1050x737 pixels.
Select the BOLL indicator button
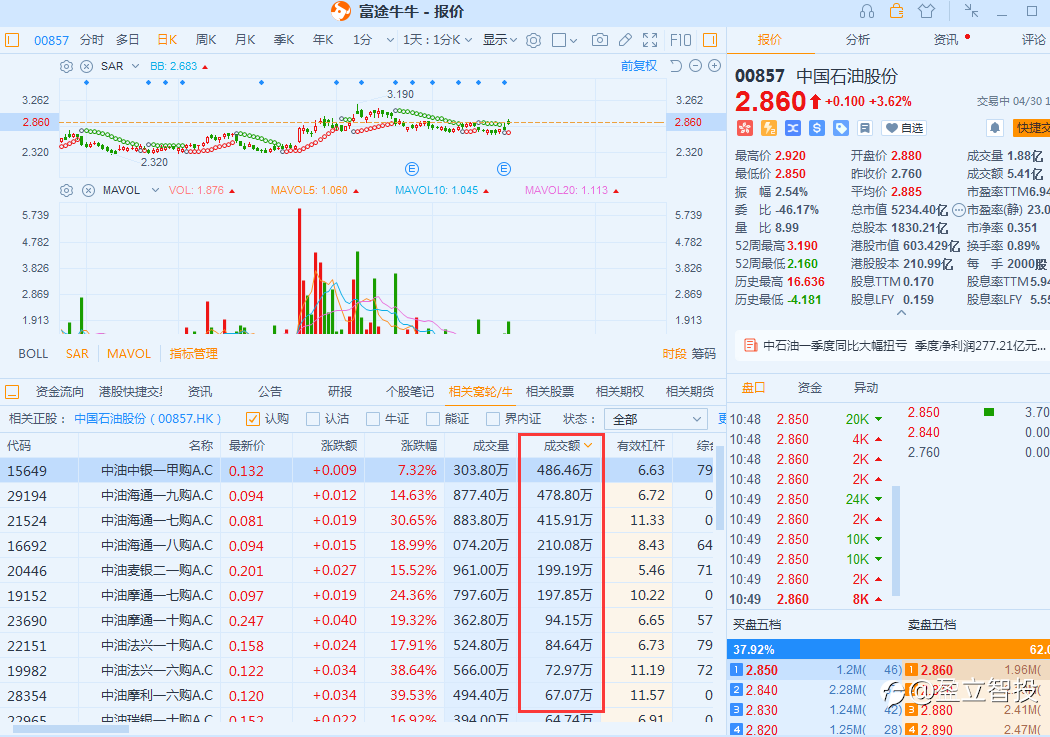click(x=33, y=353)
